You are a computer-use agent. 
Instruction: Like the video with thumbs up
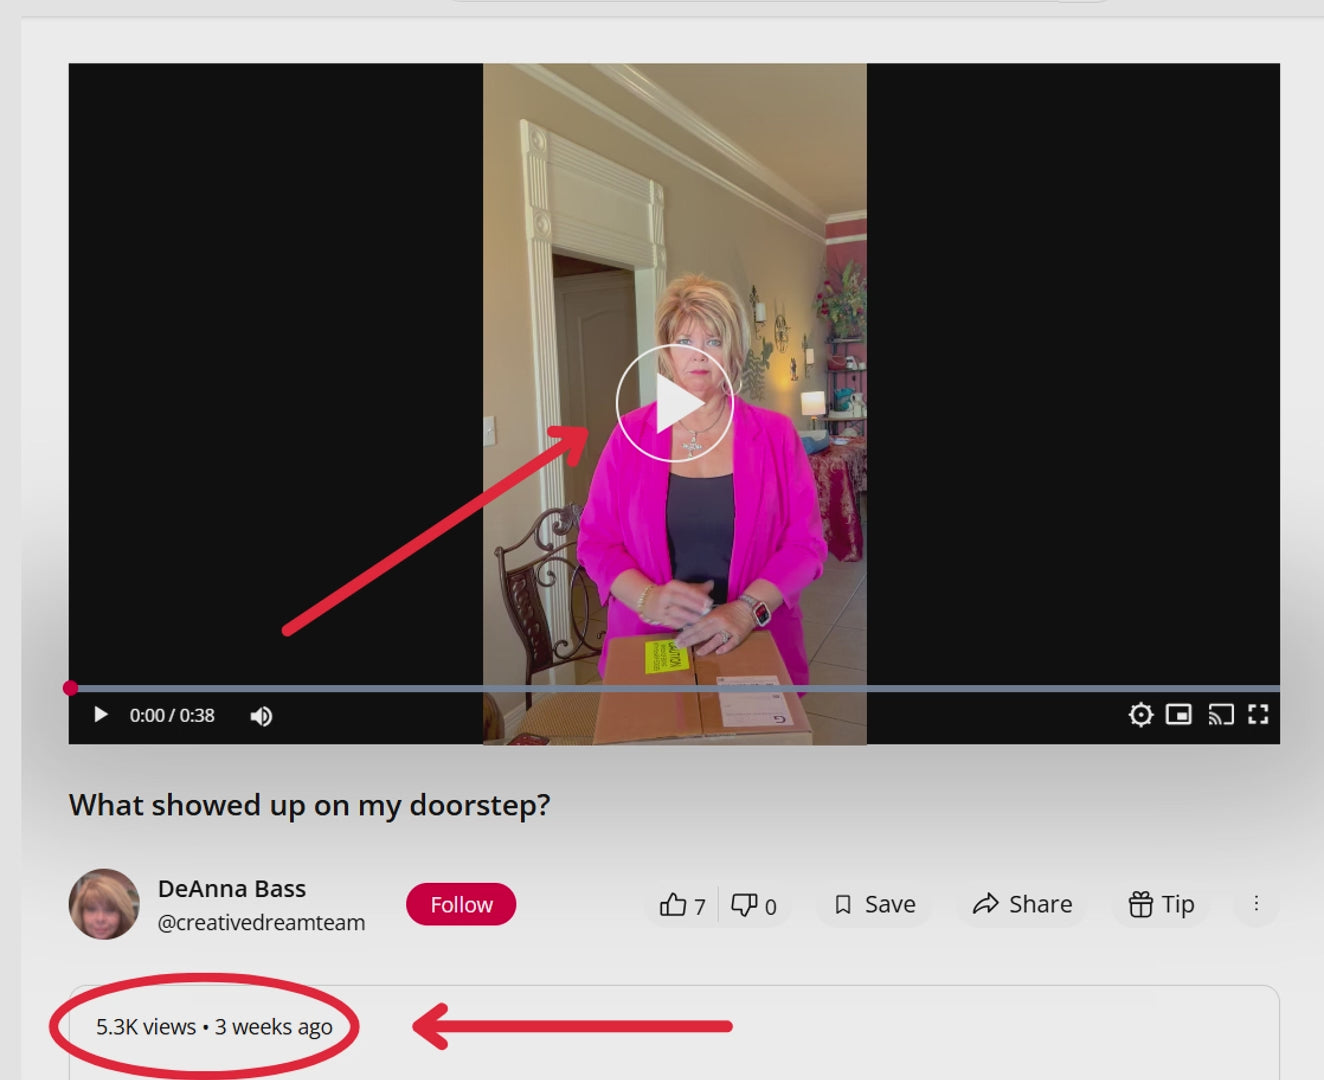coord(682,905)
